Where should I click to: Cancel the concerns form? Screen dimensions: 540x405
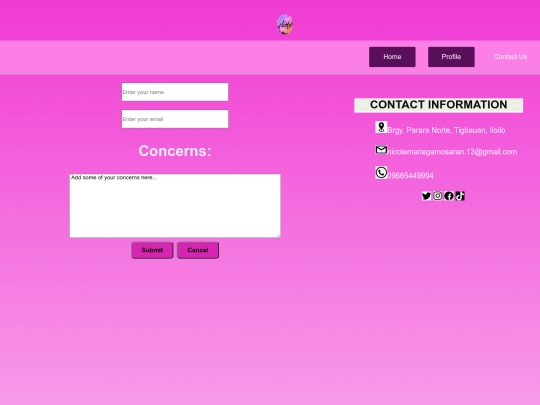click(198, 250)
